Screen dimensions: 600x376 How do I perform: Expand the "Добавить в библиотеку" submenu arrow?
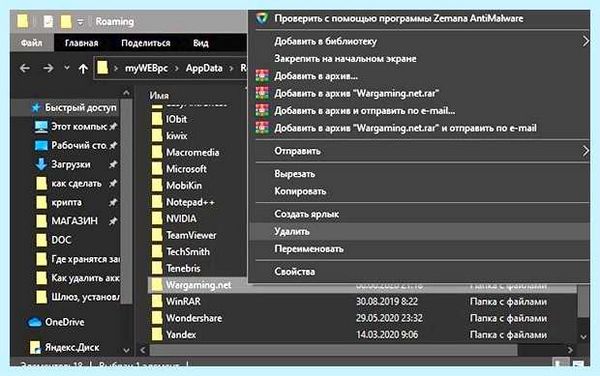pyautogui.click(x=585, y=41)
